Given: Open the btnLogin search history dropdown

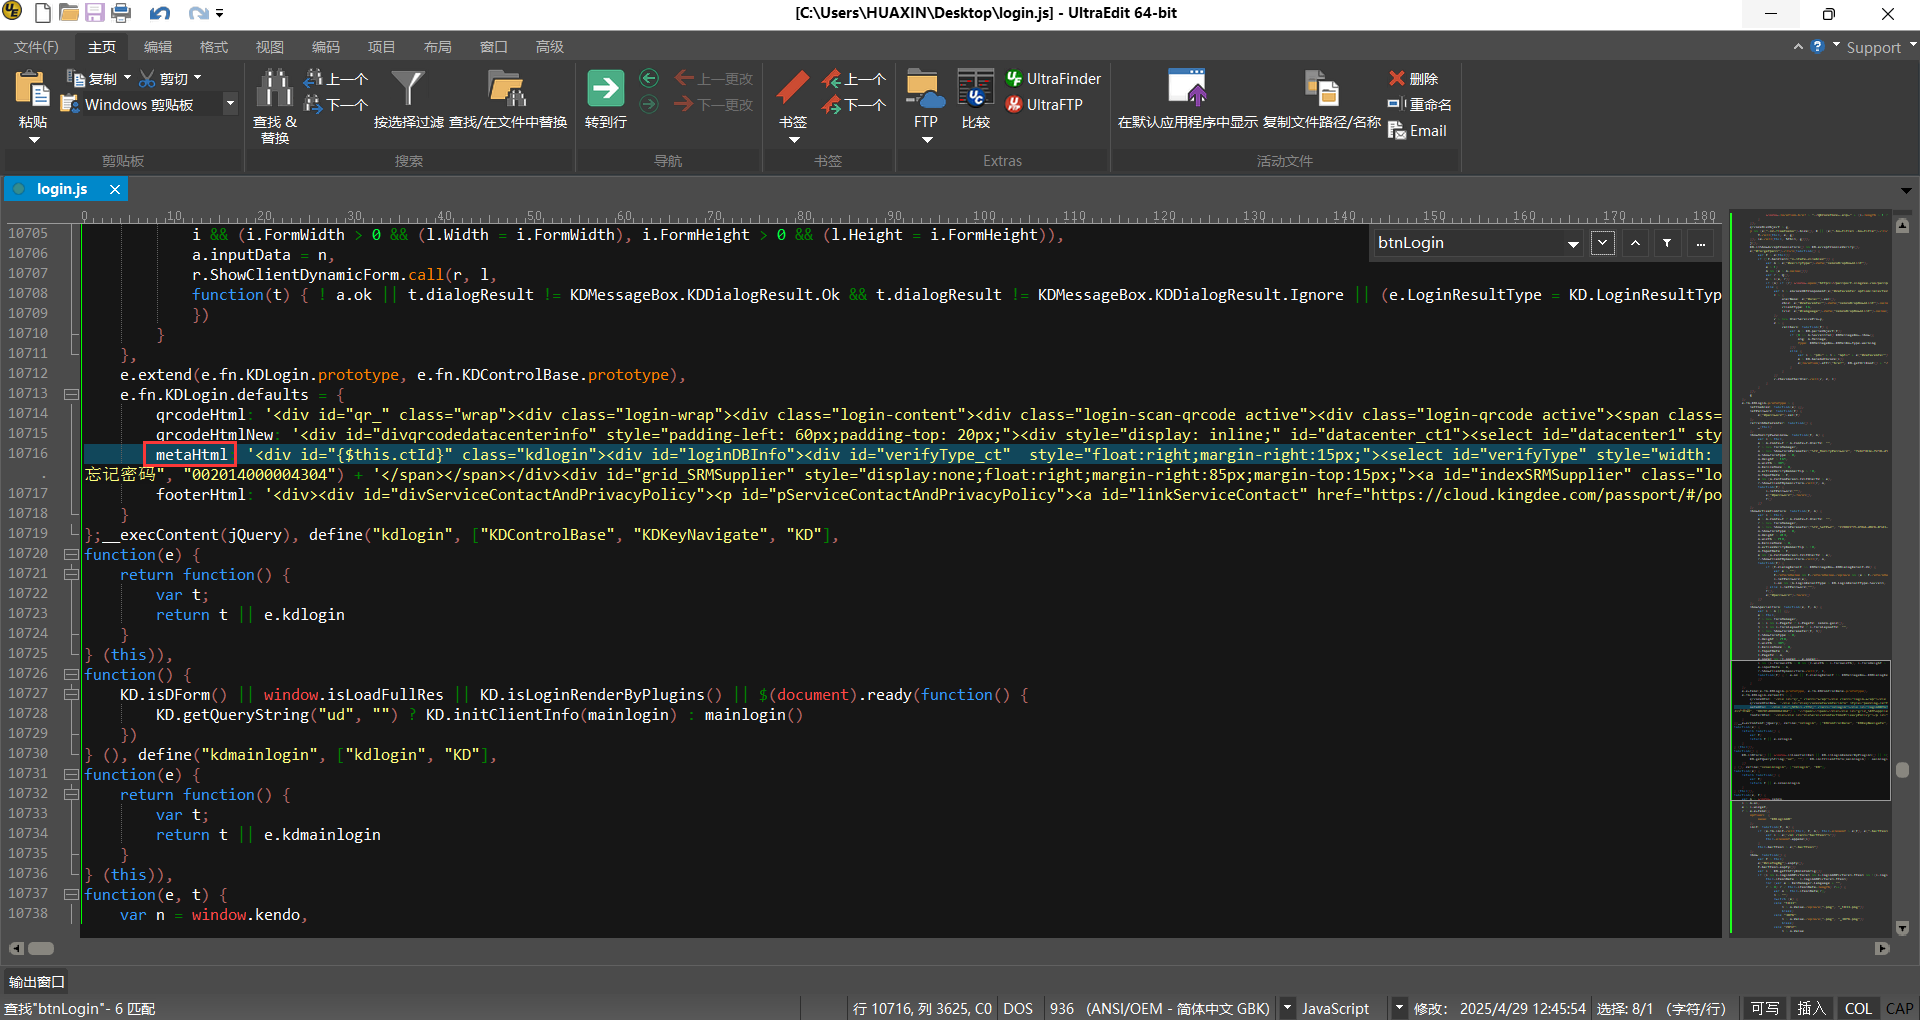Looking at the screenshot, I should click(x=1573, y=243).
